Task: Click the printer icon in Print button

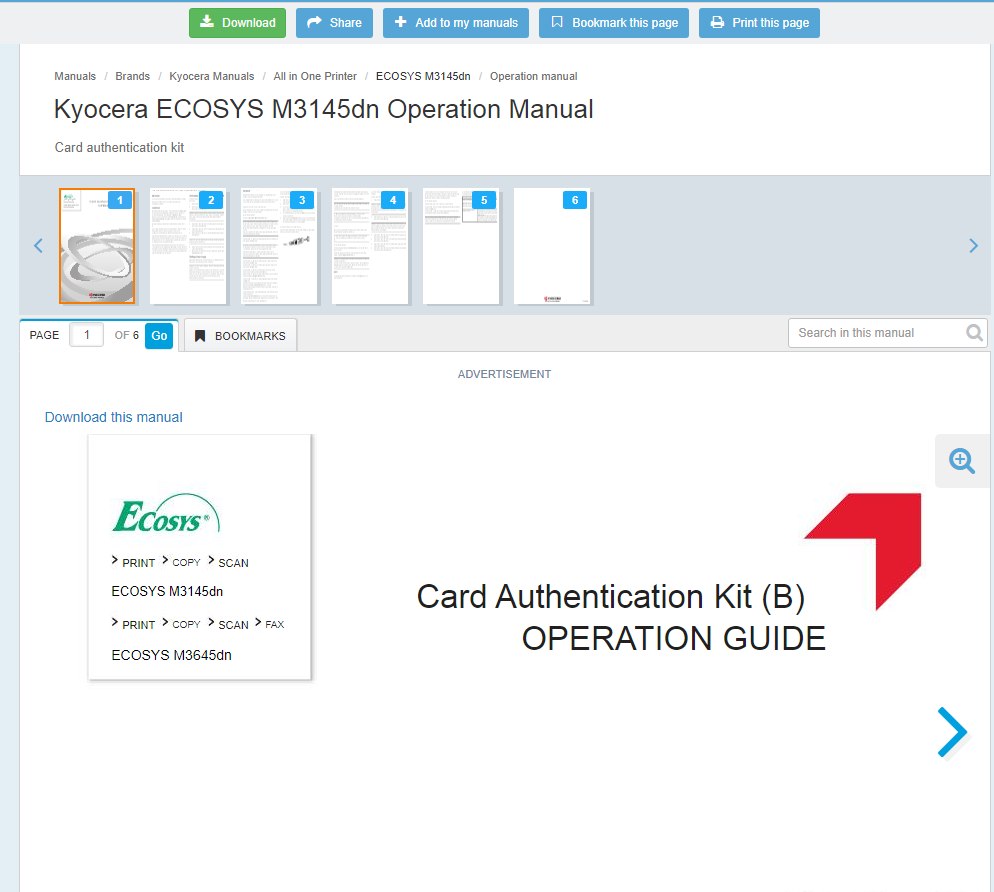Action: (x=717, y=22)
